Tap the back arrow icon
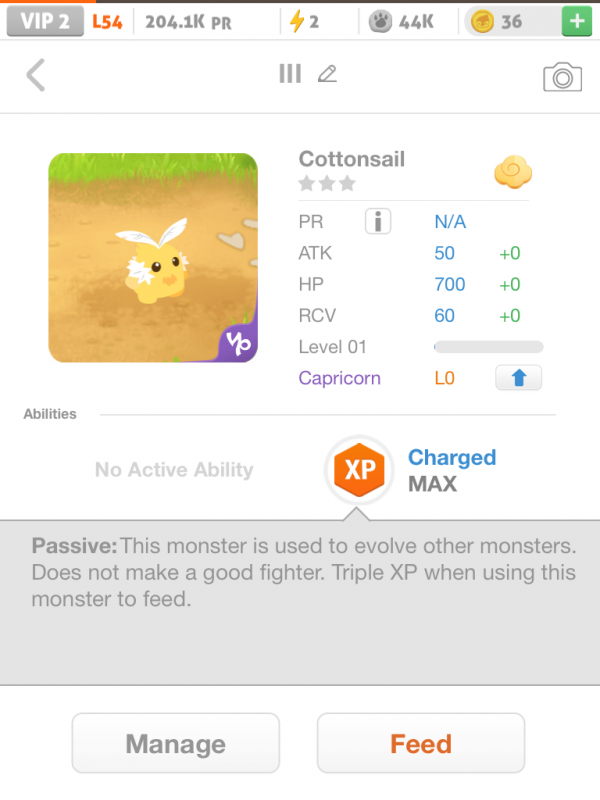The height and width of the screenshot is (800, 600). pos(36,75)
